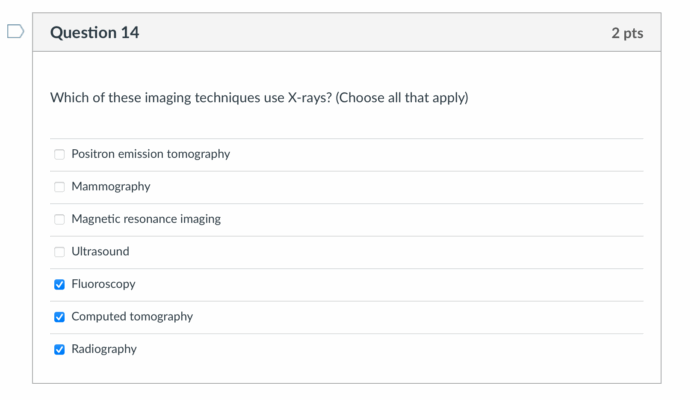
Task: Deselect the Computed tomography checkbox
Action: coord(59,317)
